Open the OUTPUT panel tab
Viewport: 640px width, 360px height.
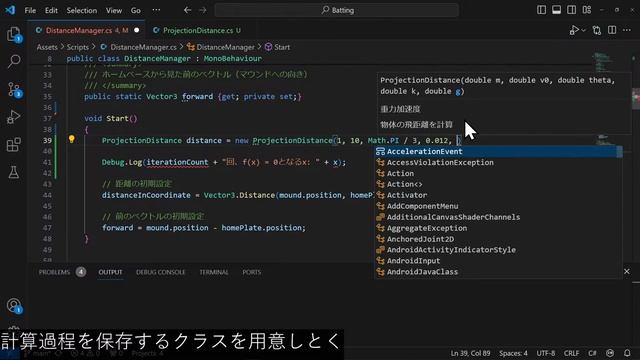[x=110, y=272]
